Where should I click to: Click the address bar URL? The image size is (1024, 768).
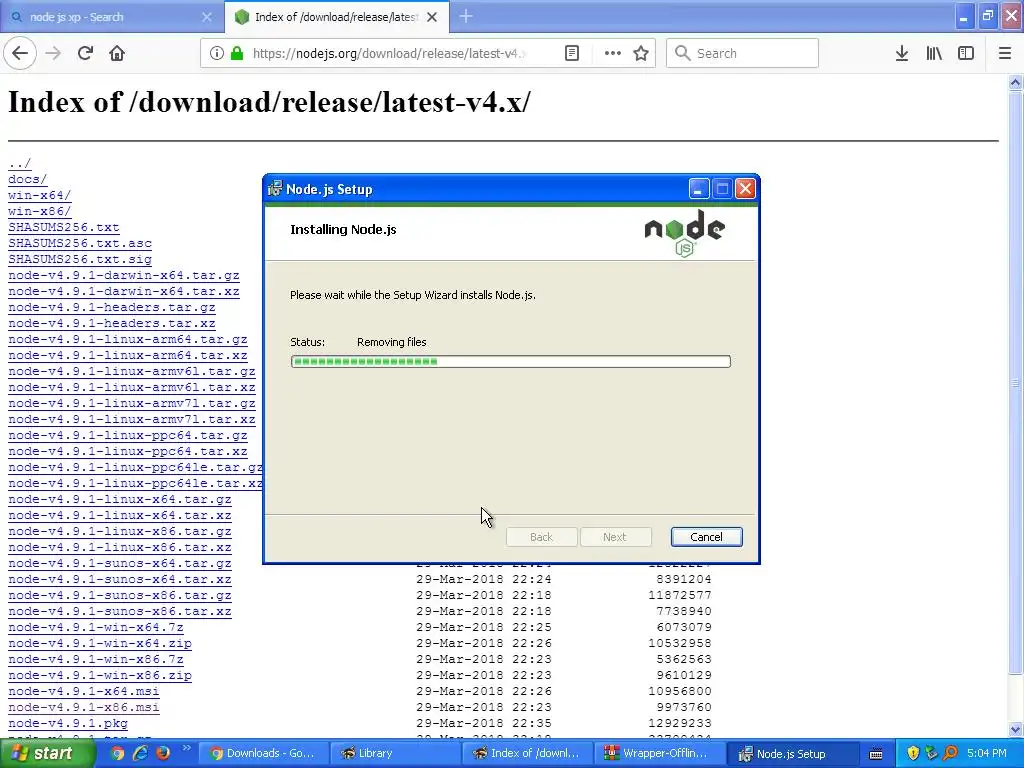tap(389, 53)
